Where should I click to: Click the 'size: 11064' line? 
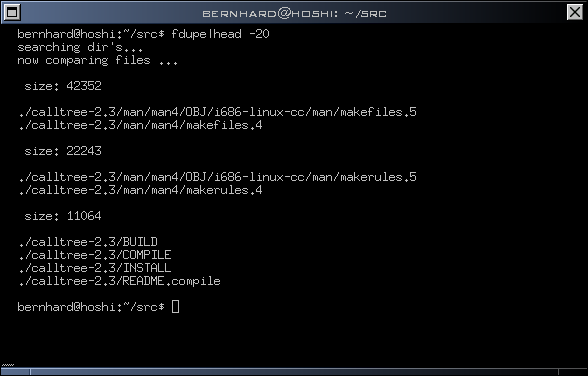[63, 216]
